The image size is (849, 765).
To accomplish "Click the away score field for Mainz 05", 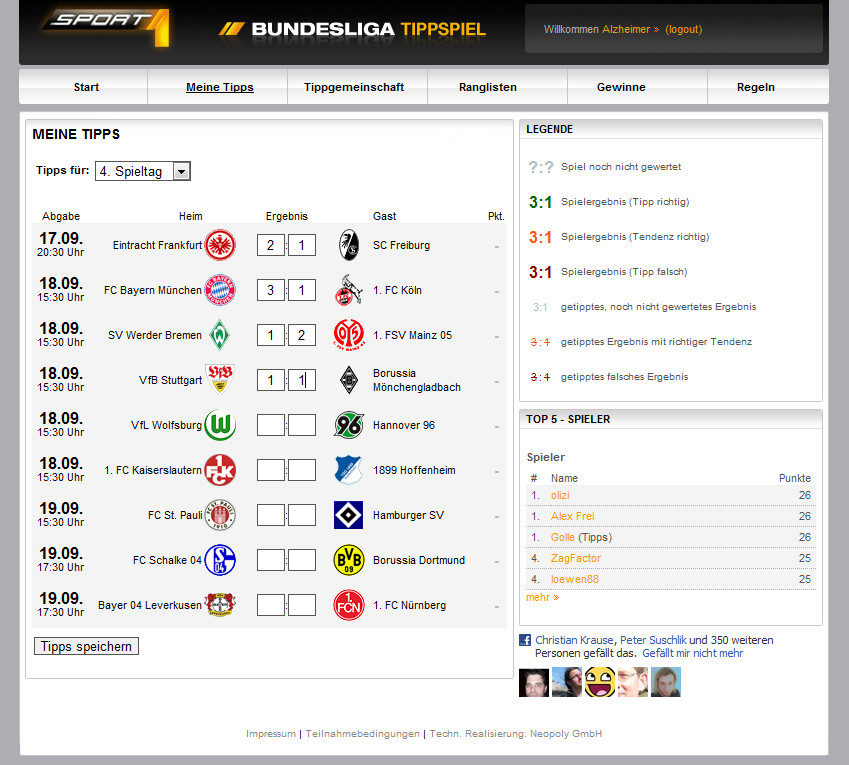I will tap(302, 335).
